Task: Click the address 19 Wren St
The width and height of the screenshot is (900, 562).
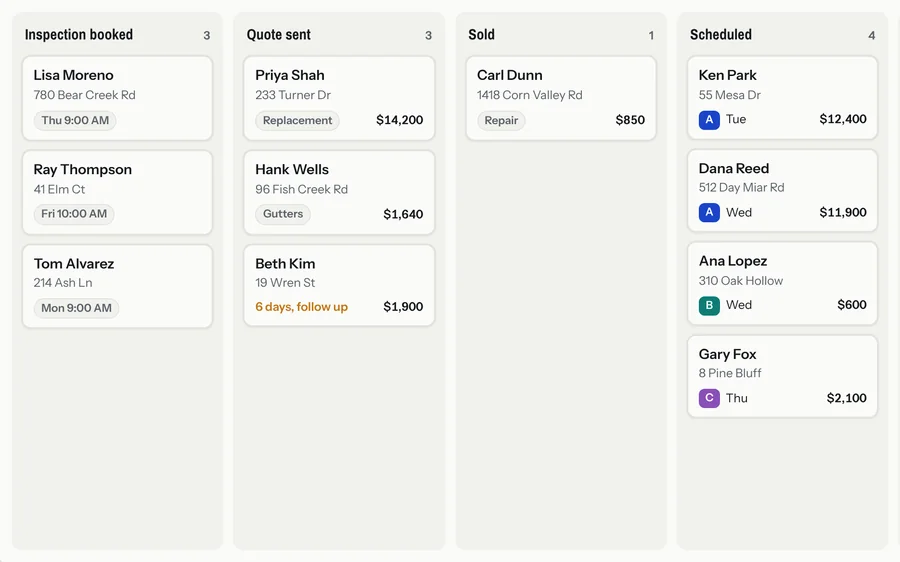Action: pos(285,283)
